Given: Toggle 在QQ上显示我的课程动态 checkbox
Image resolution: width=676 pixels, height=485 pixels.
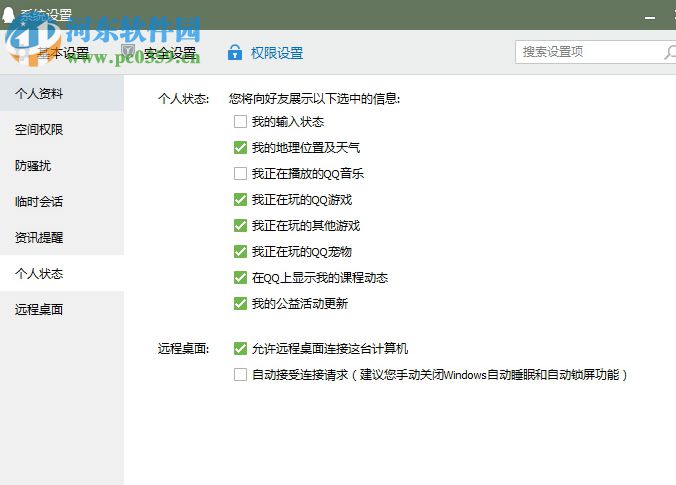Looking at the screenshot, I should pyautogui.click(x=240, y=277).
